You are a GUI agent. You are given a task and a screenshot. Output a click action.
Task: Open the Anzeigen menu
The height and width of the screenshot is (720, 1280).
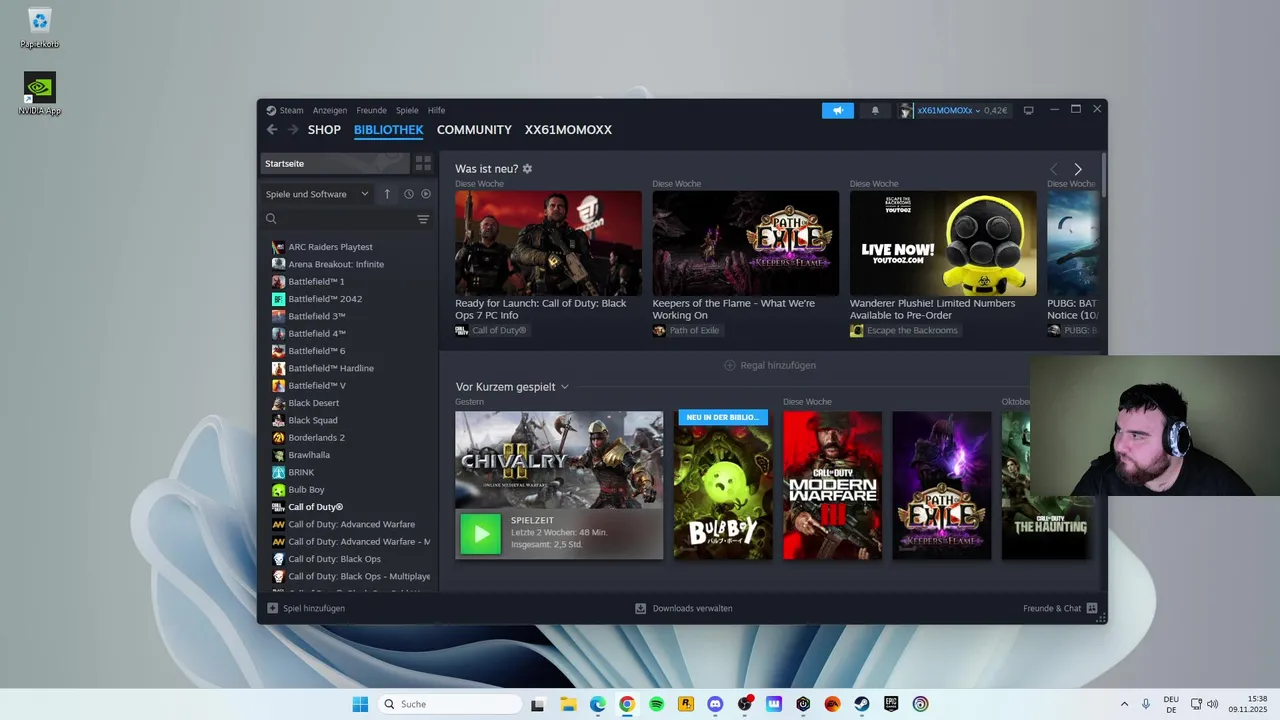coord(330,111)
